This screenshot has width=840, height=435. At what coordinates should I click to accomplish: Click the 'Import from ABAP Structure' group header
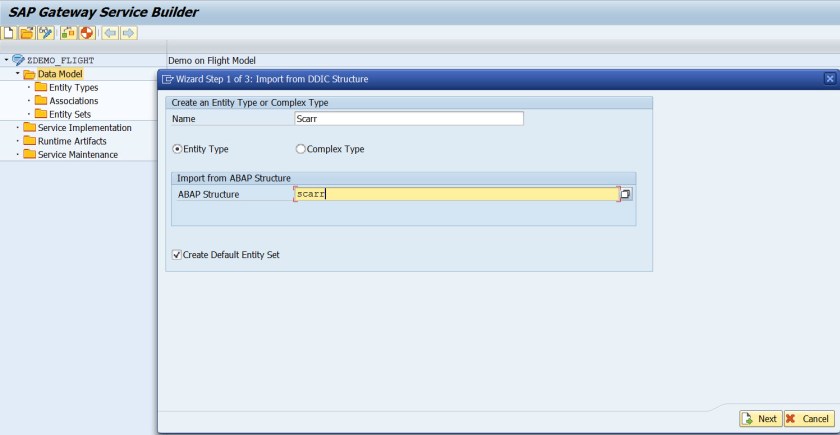tap(234, 178)
